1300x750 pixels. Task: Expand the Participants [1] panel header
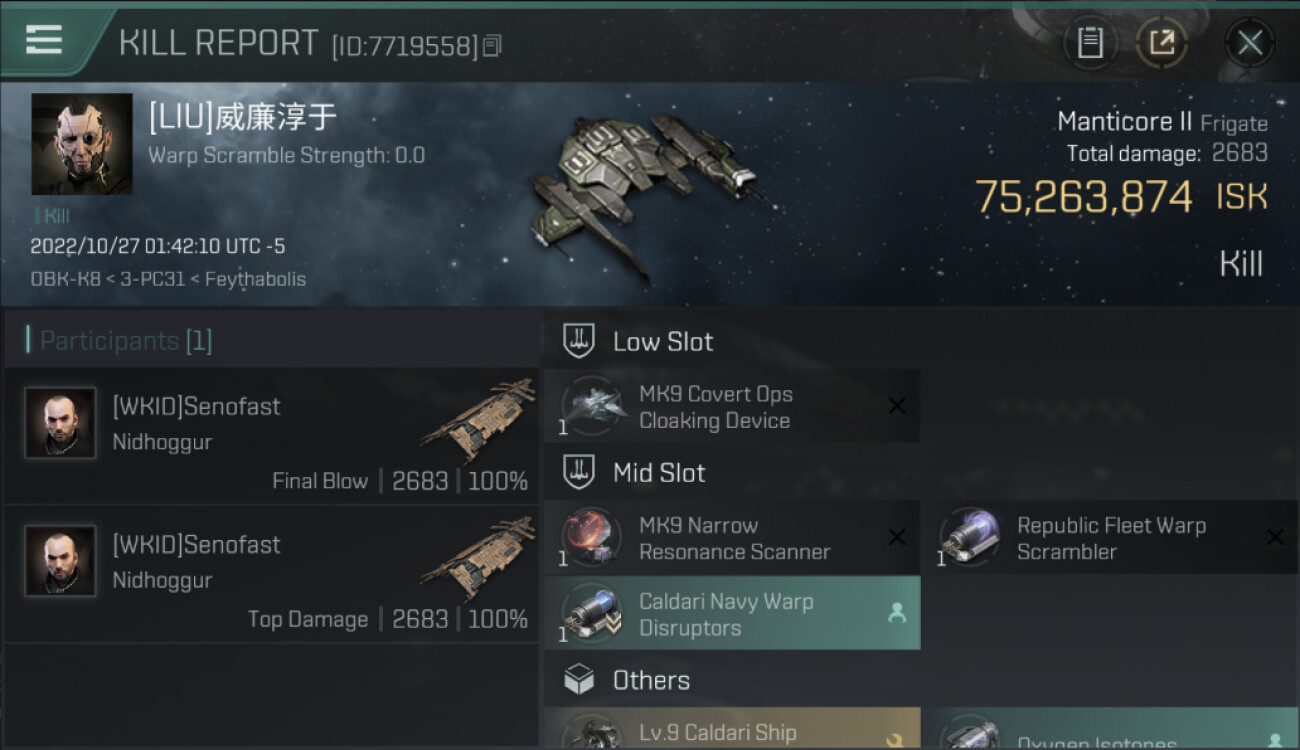point(271,341)
